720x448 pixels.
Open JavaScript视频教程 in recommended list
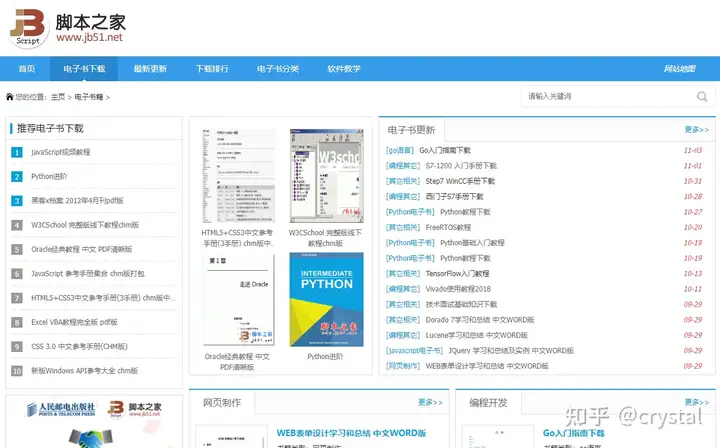(61, 152)
